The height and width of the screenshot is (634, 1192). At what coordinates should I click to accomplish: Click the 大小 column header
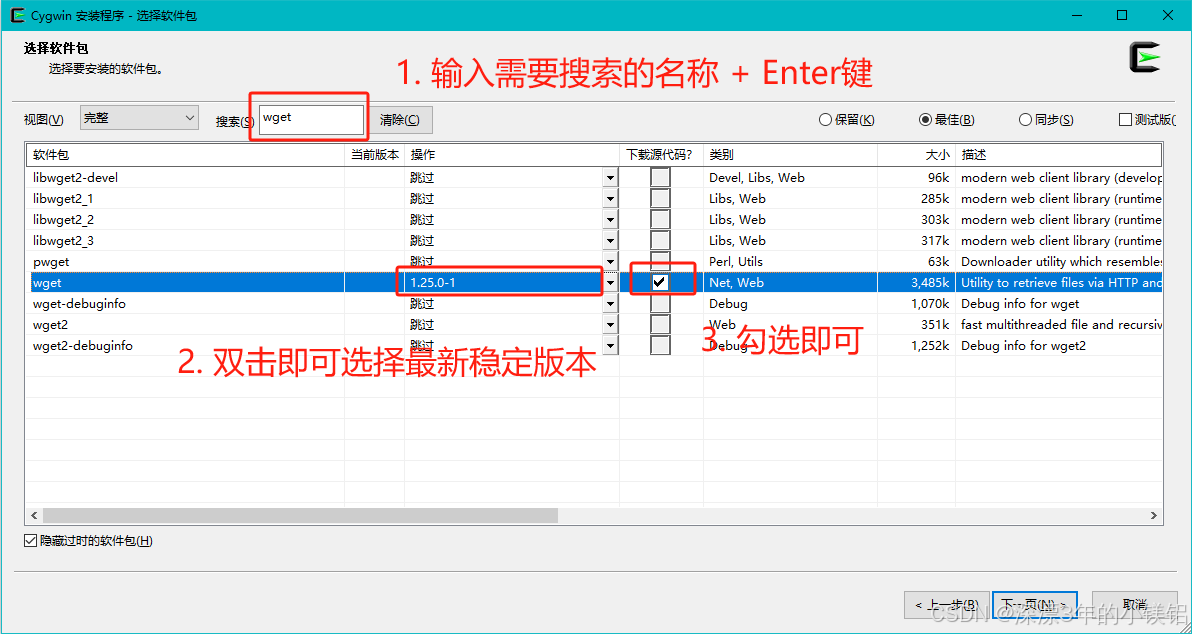coord(917,155)
